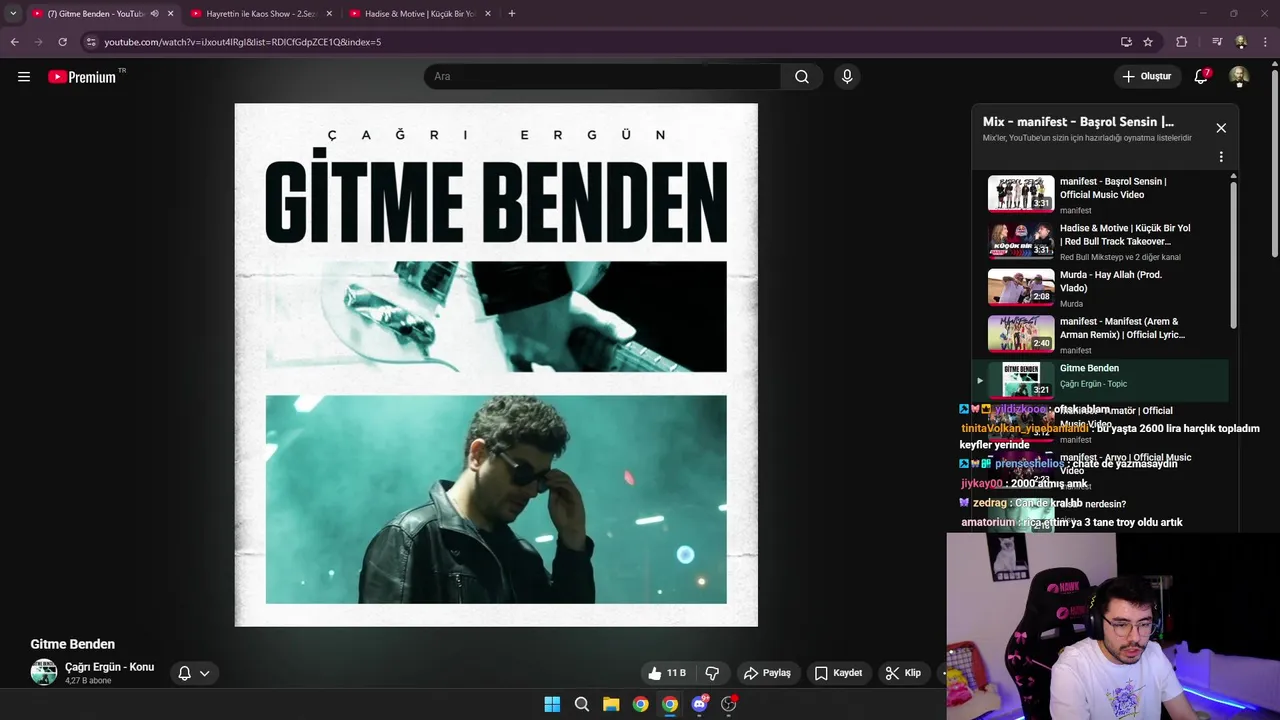Share the video with Paylaş
The width and height of the screenshot is (1280, 720).
coord(768,673)
